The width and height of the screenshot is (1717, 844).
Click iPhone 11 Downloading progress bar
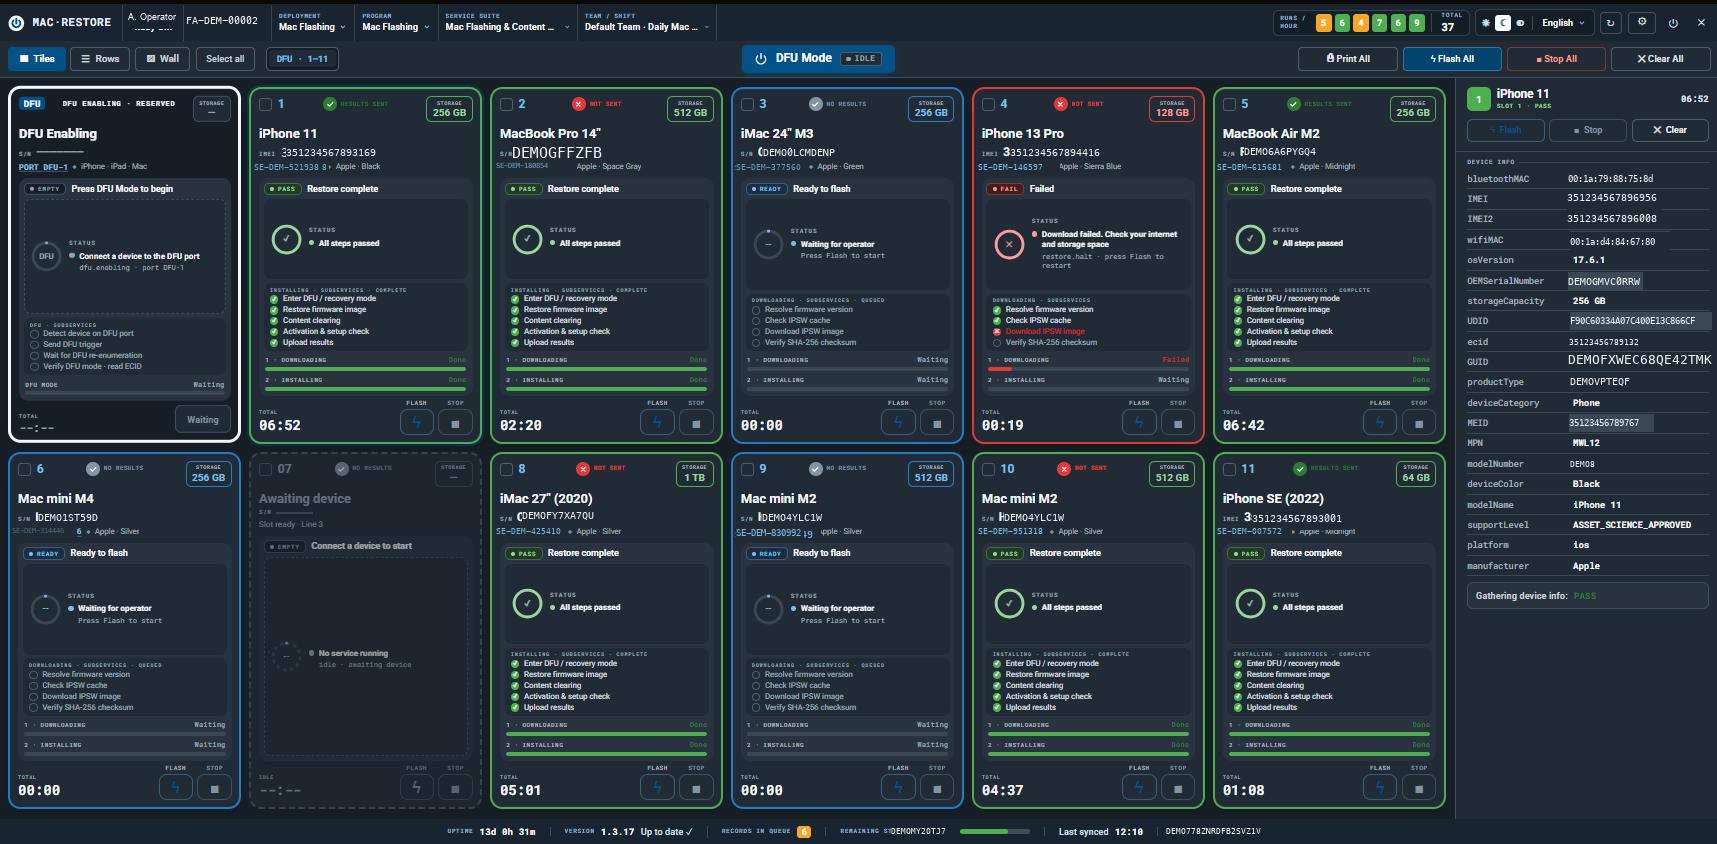click(x=366, y=369)
